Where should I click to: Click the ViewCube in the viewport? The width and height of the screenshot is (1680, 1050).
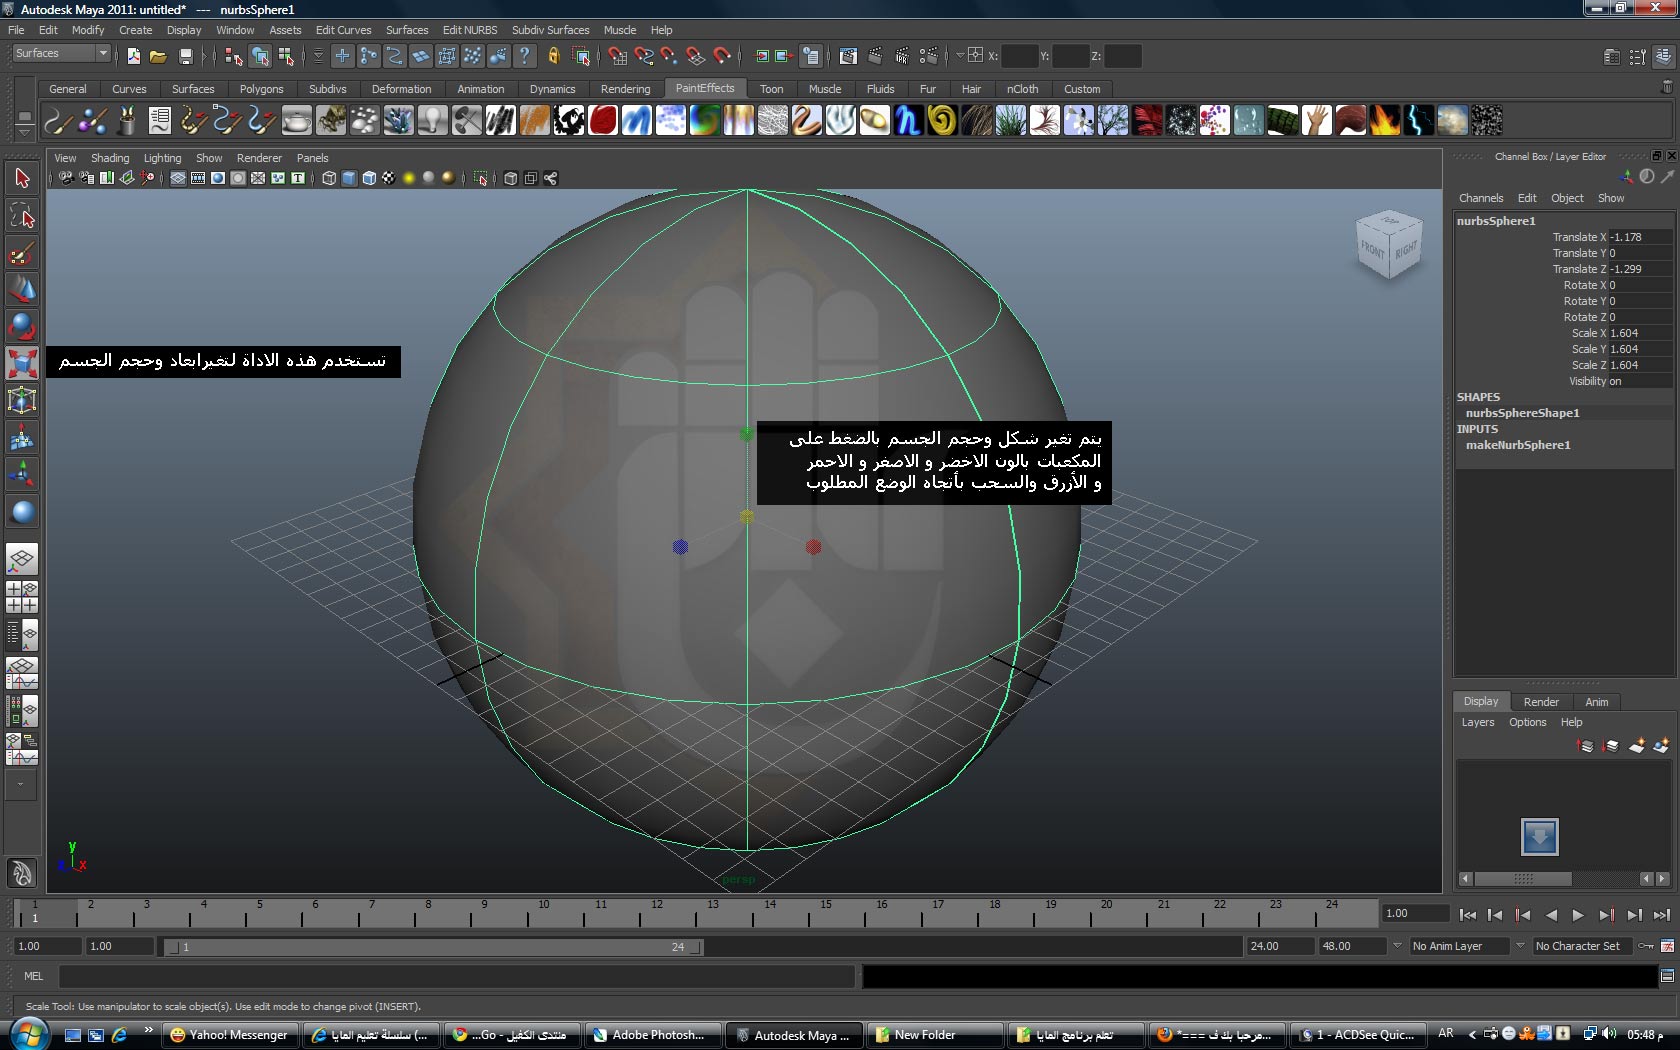point(1389,245)
